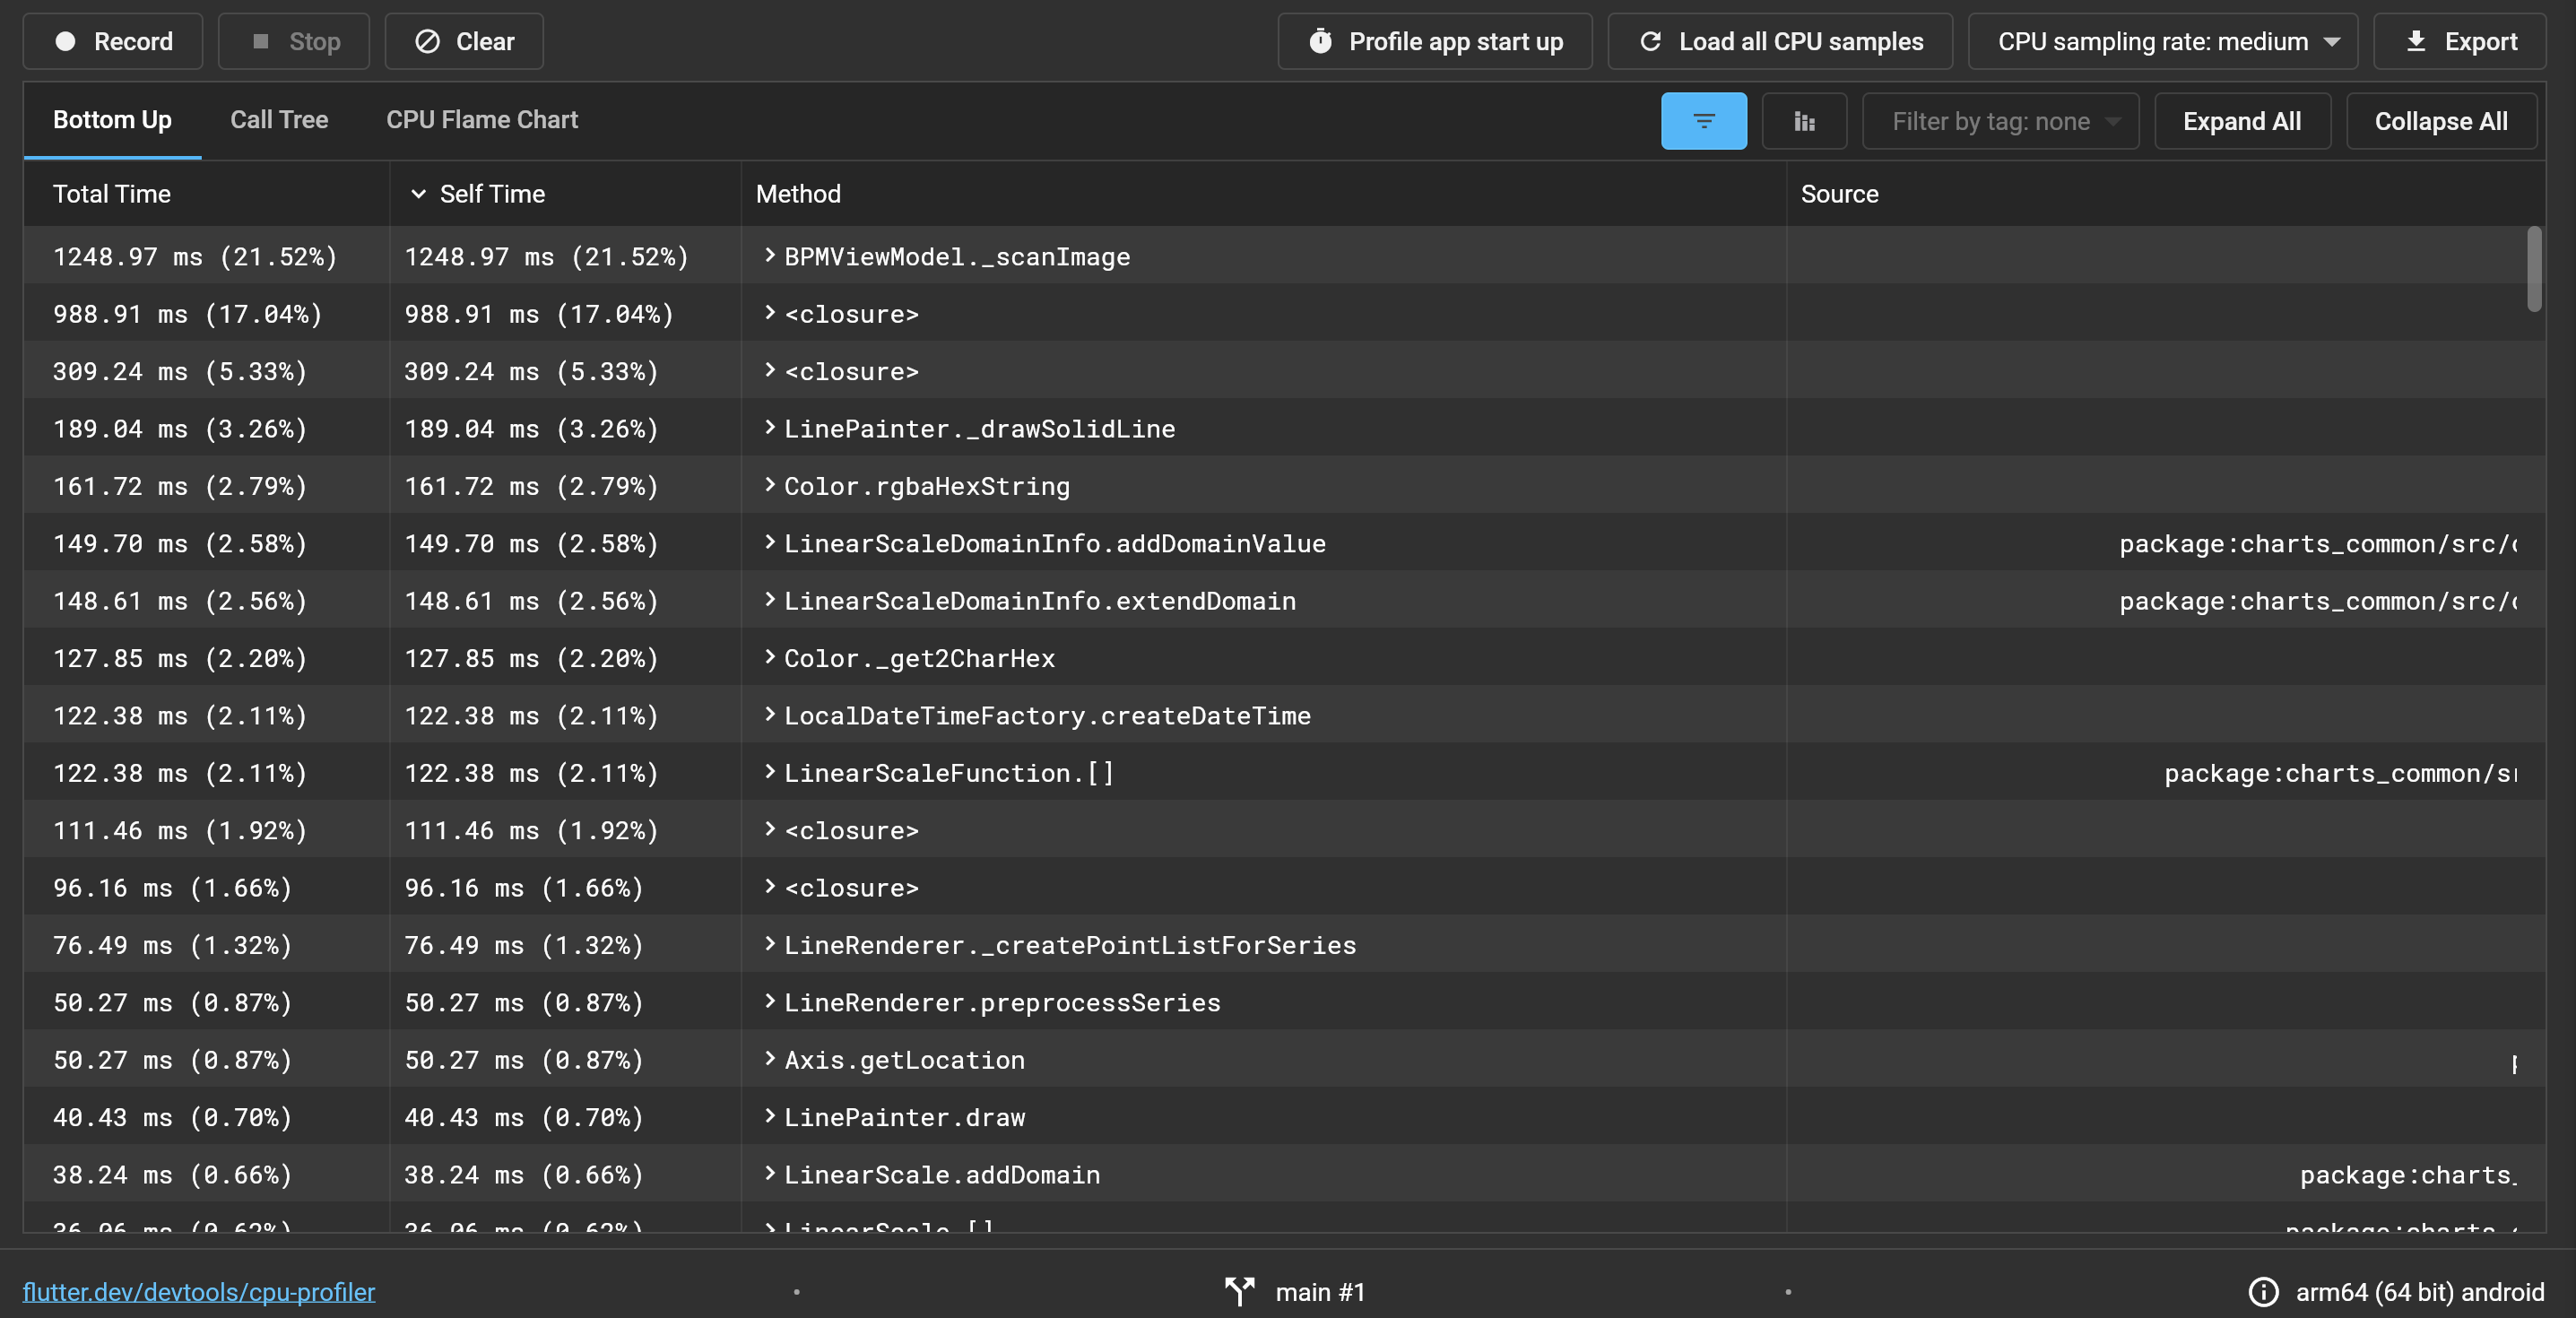Click the Method column header
Image resolution: width=2576 pixels, height=1318 pixels.
[798, 194]
